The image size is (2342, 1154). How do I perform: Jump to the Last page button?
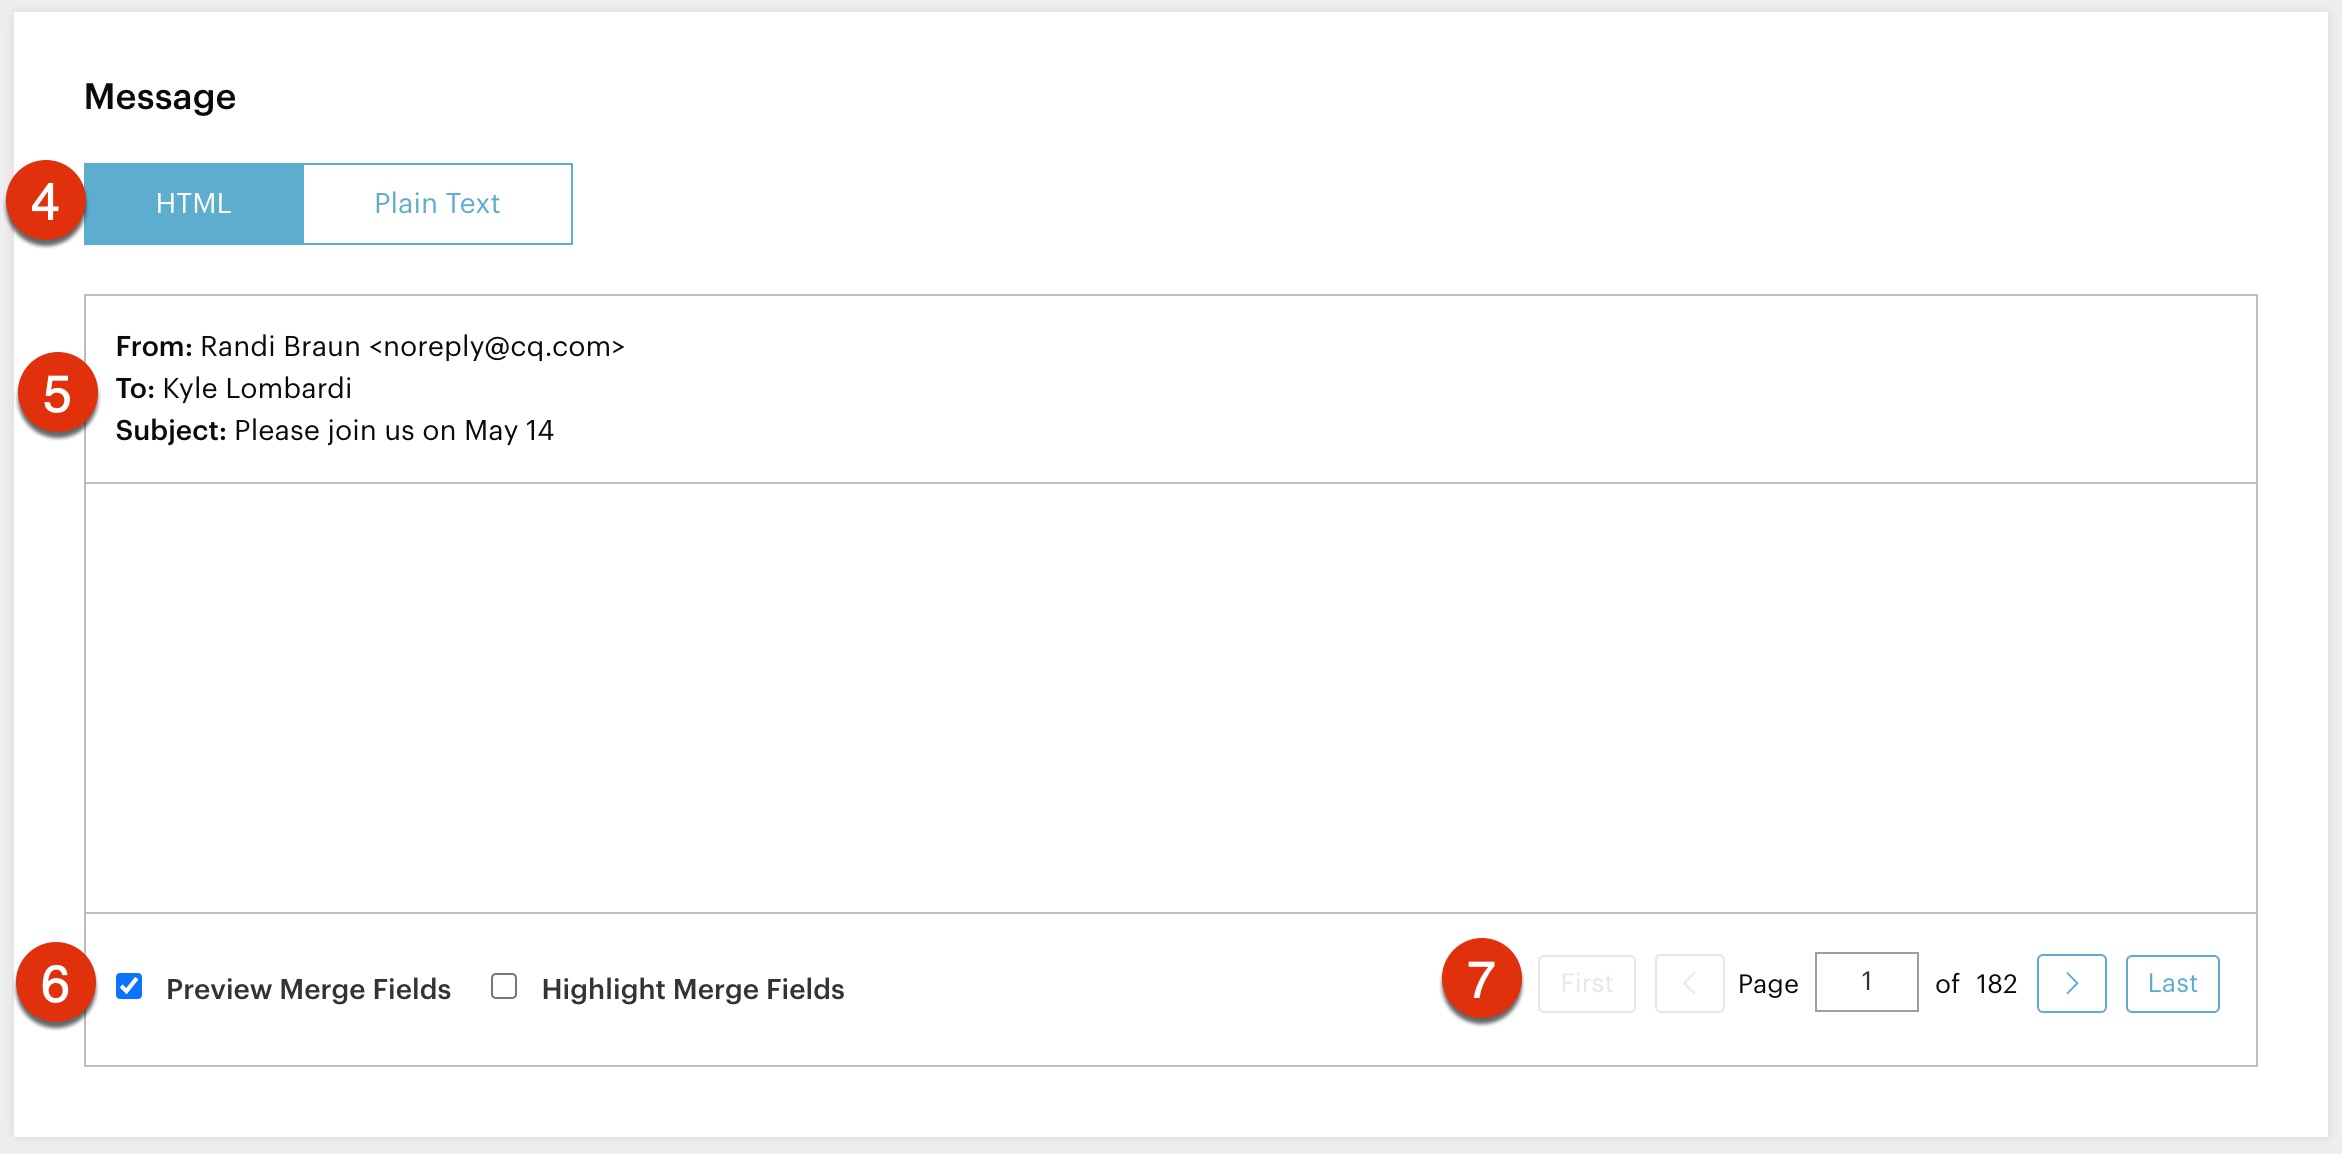pos(2172,984)
